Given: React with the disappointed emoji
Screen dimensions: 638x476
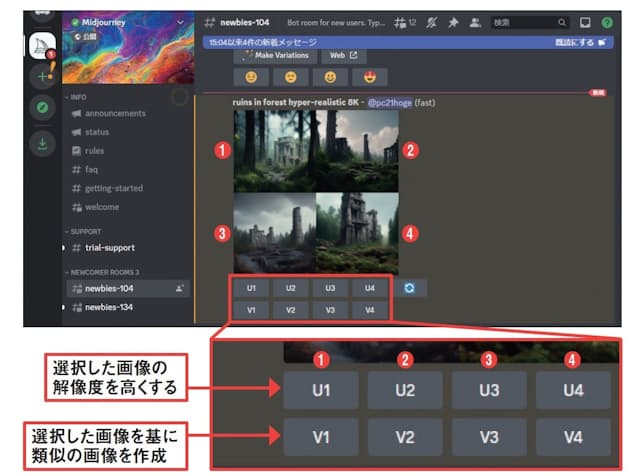Looking at the screenshot, I should click(291, 77).
